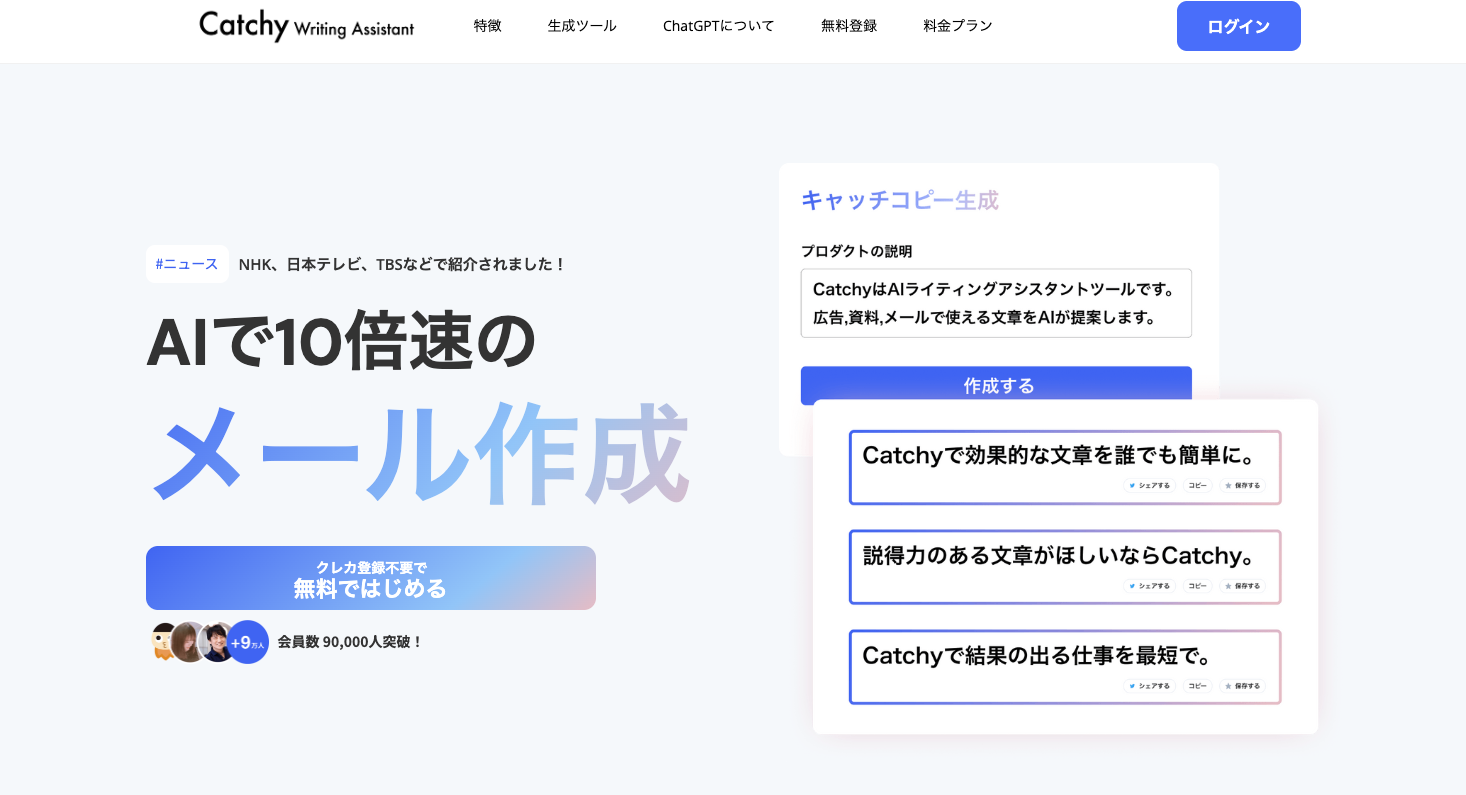
Task: Focus the product description text field
Action: click(x=996, y=303)
